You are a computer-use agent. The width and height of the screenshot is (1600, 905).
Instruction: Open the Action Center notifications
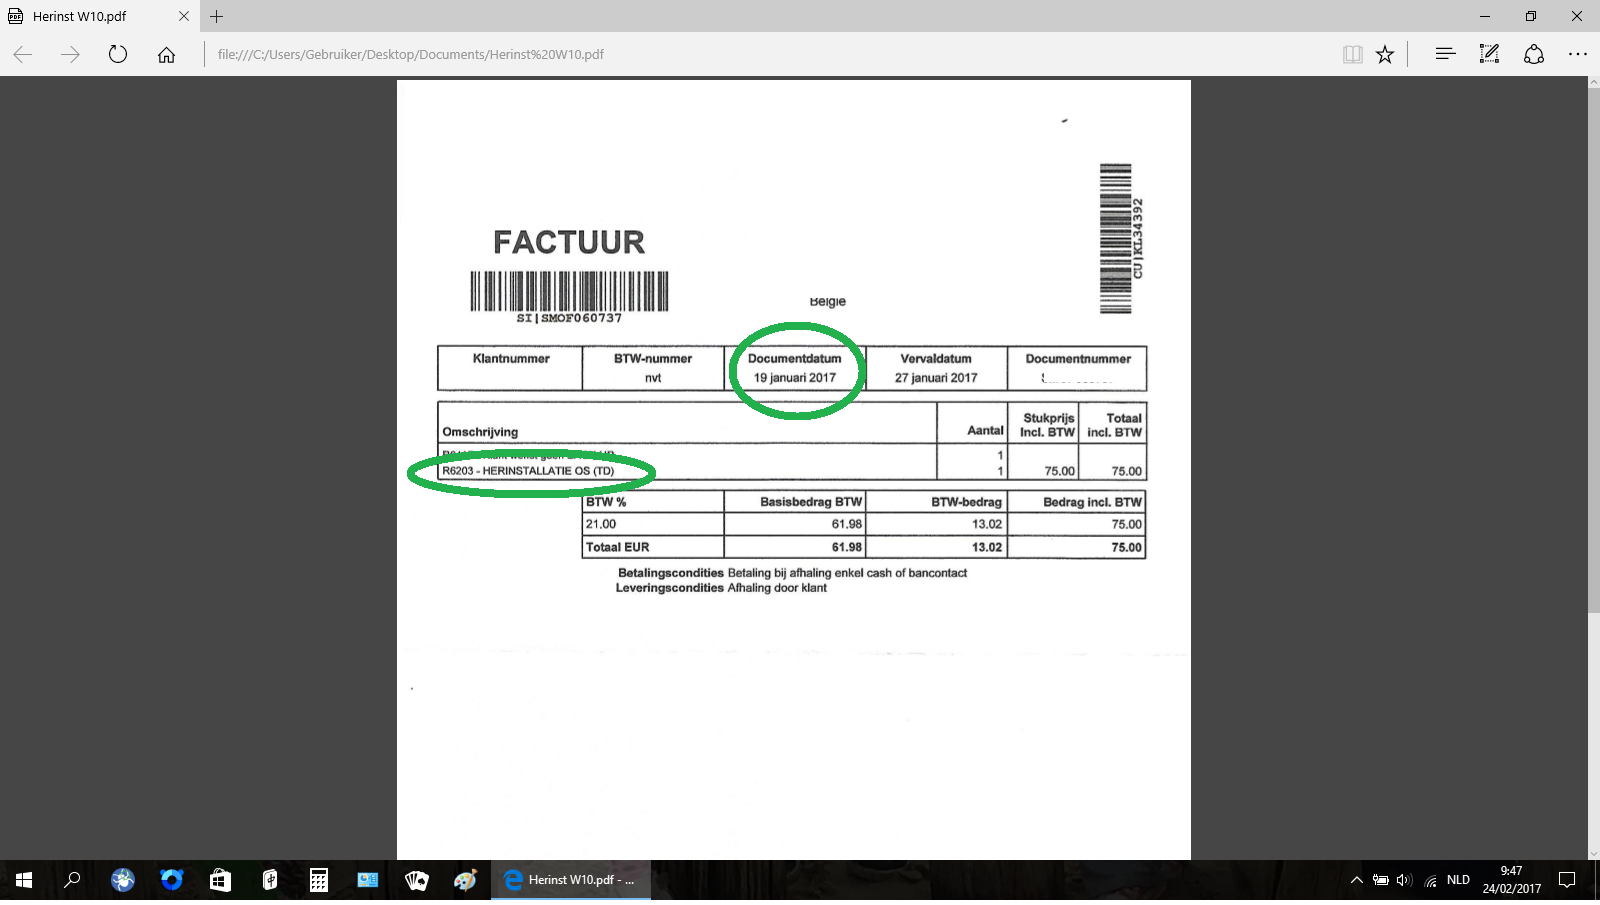[1567, 880]
